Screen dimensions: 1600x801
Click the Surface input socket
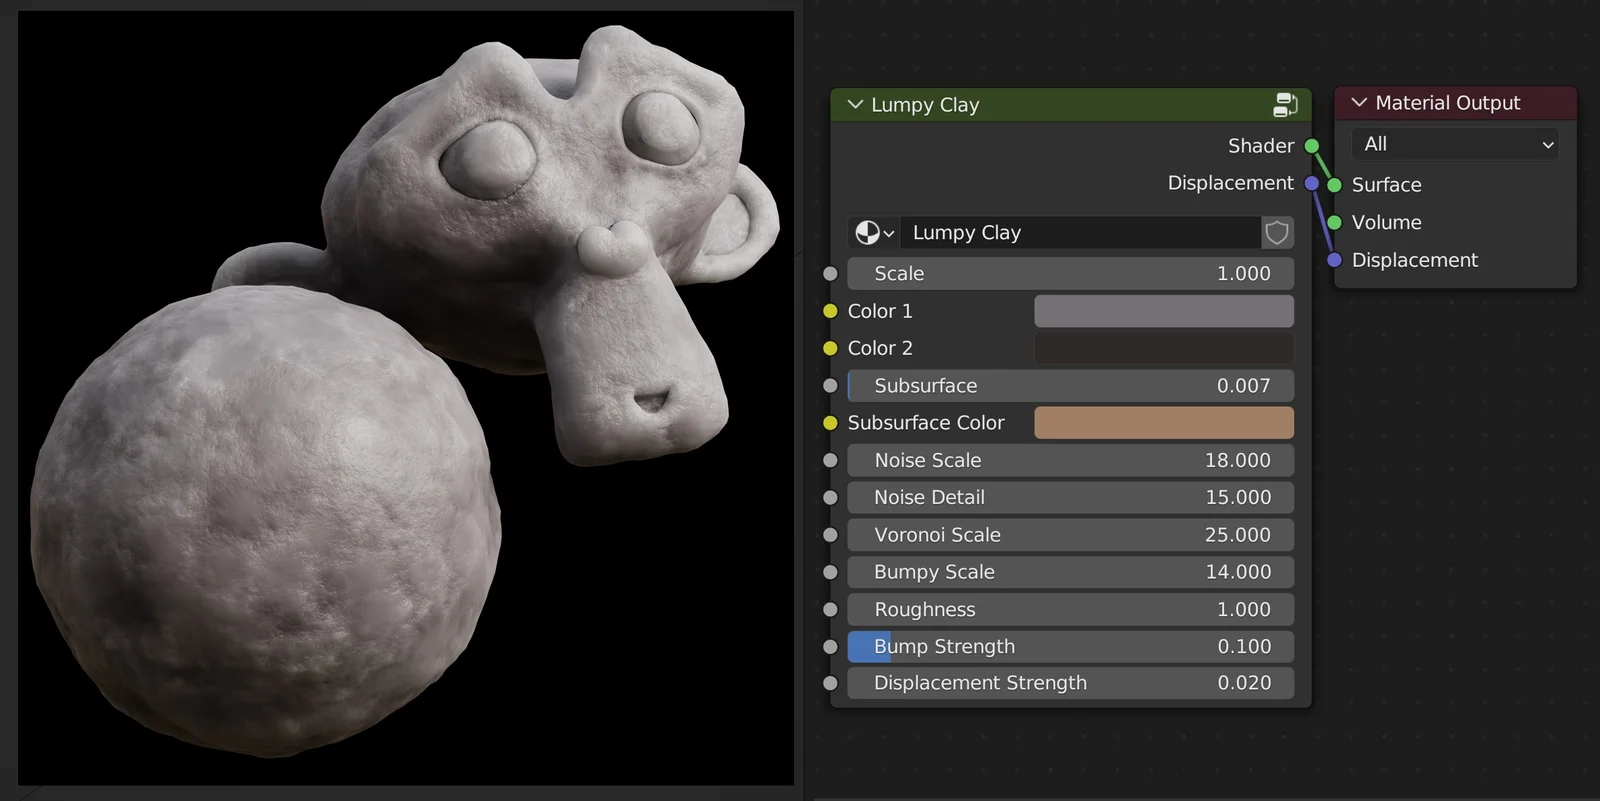tap(1334, 185)
